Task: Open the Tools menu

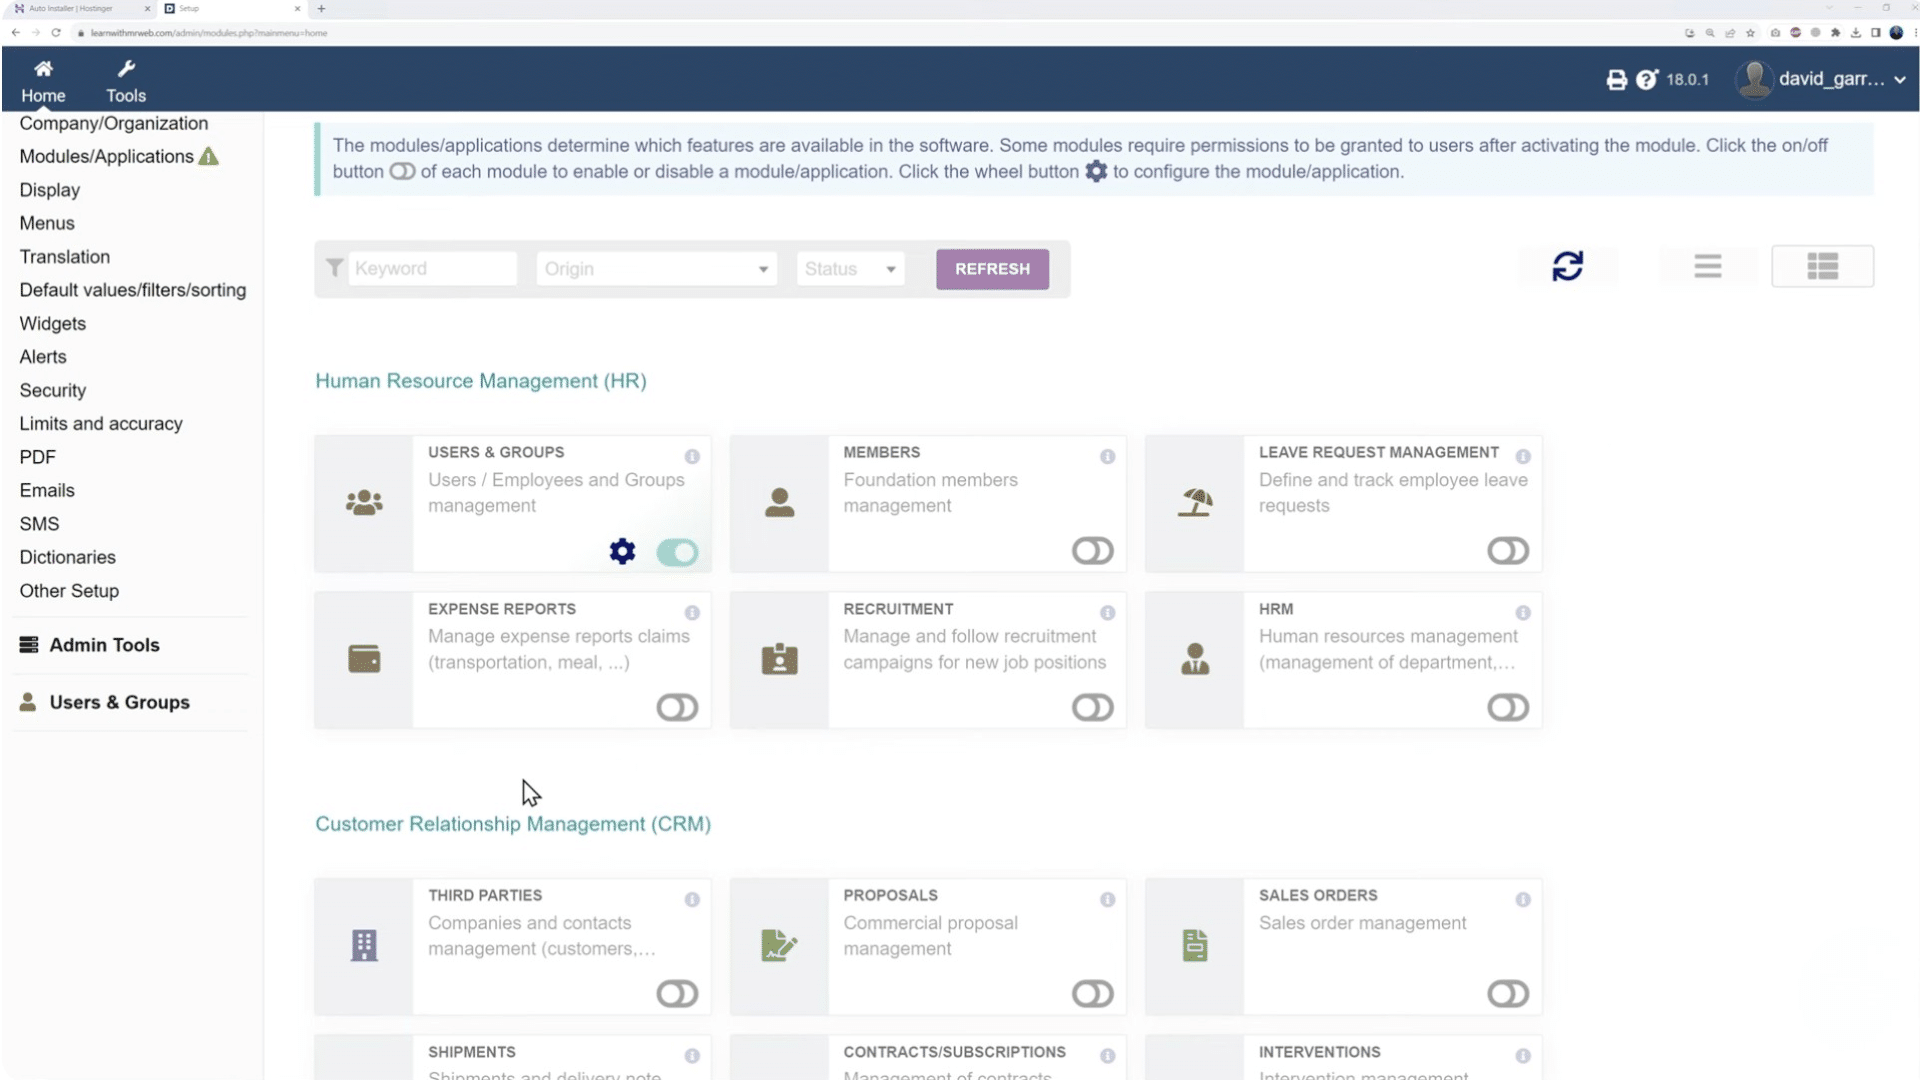Action: pos(125,80)
